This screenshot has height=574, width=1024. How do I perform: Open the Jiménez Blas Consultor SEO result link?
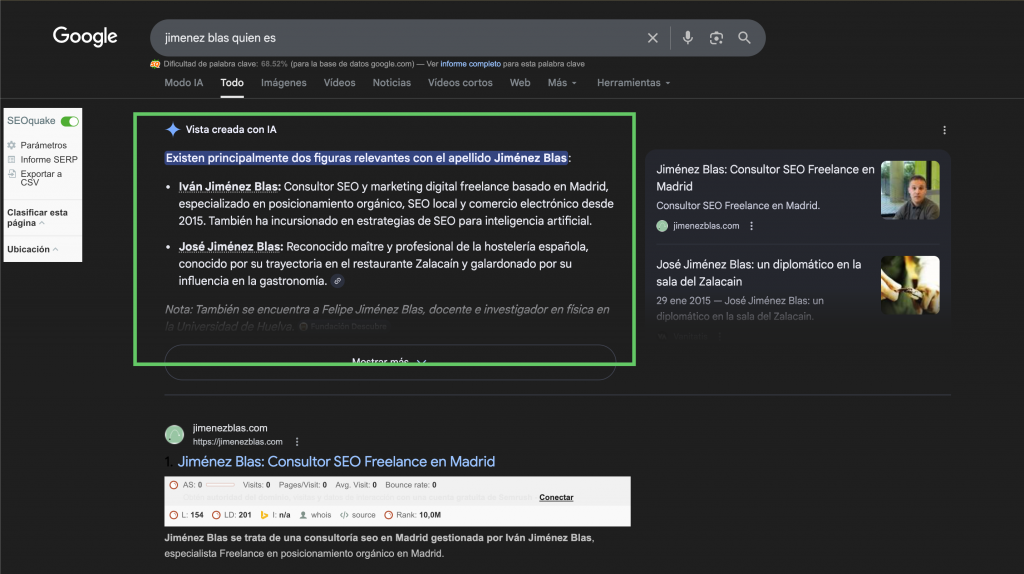click(336, 462)
